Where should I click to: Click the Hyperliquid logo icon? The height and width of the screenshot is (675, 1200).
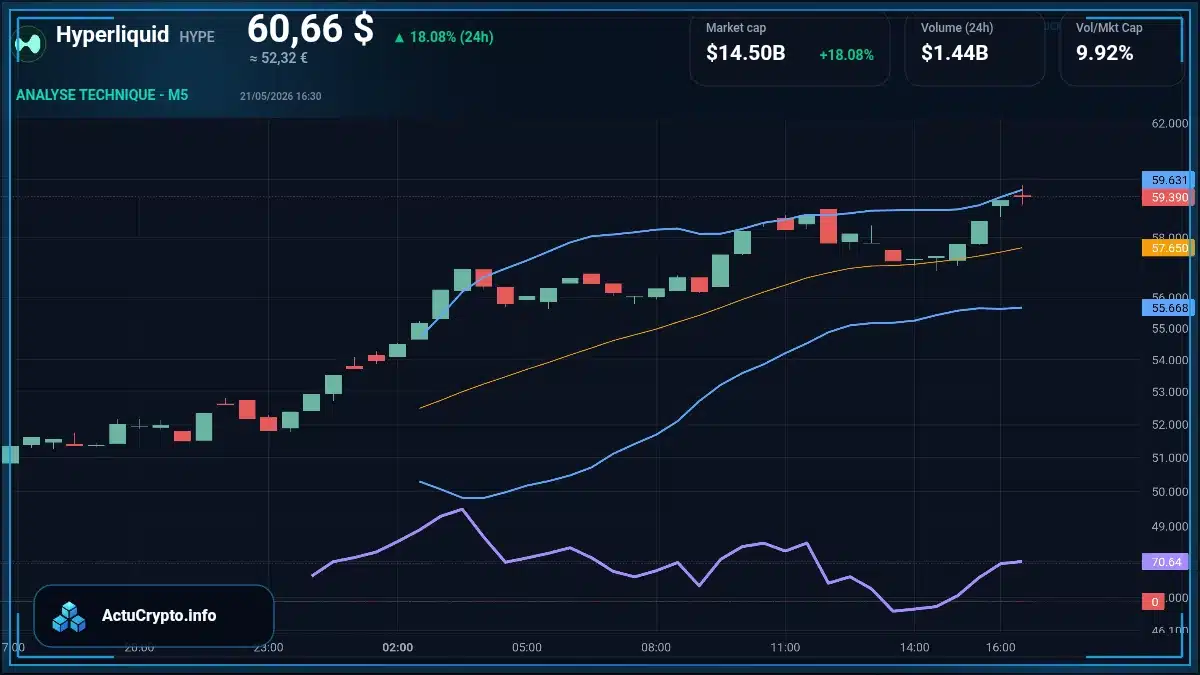(29, 43)
